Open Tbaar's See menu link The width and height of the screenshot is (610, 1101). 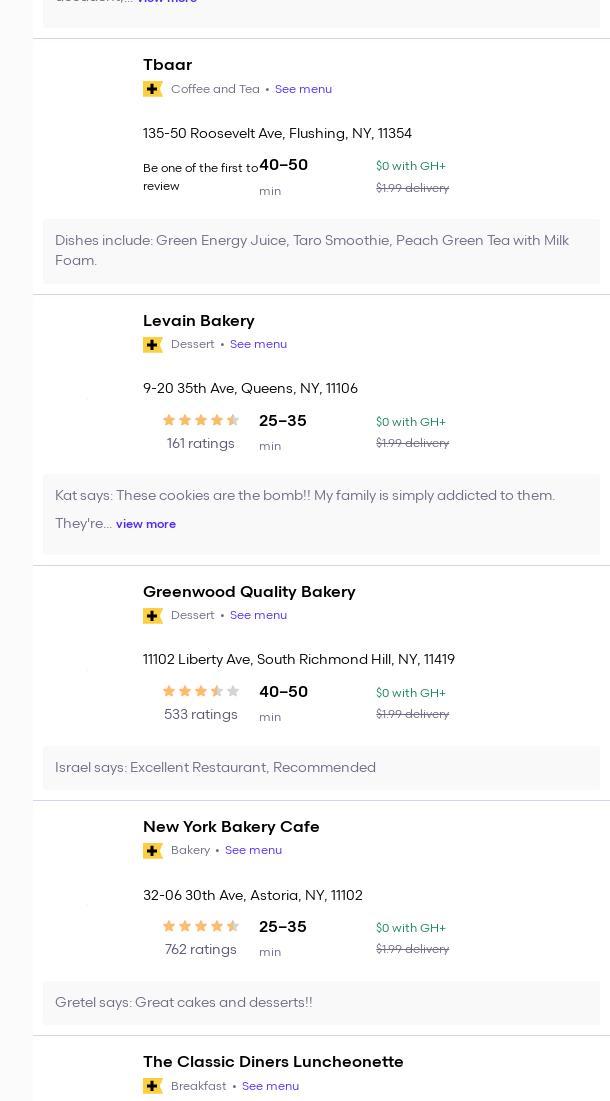pyautogui.click(x=303, y=89)
